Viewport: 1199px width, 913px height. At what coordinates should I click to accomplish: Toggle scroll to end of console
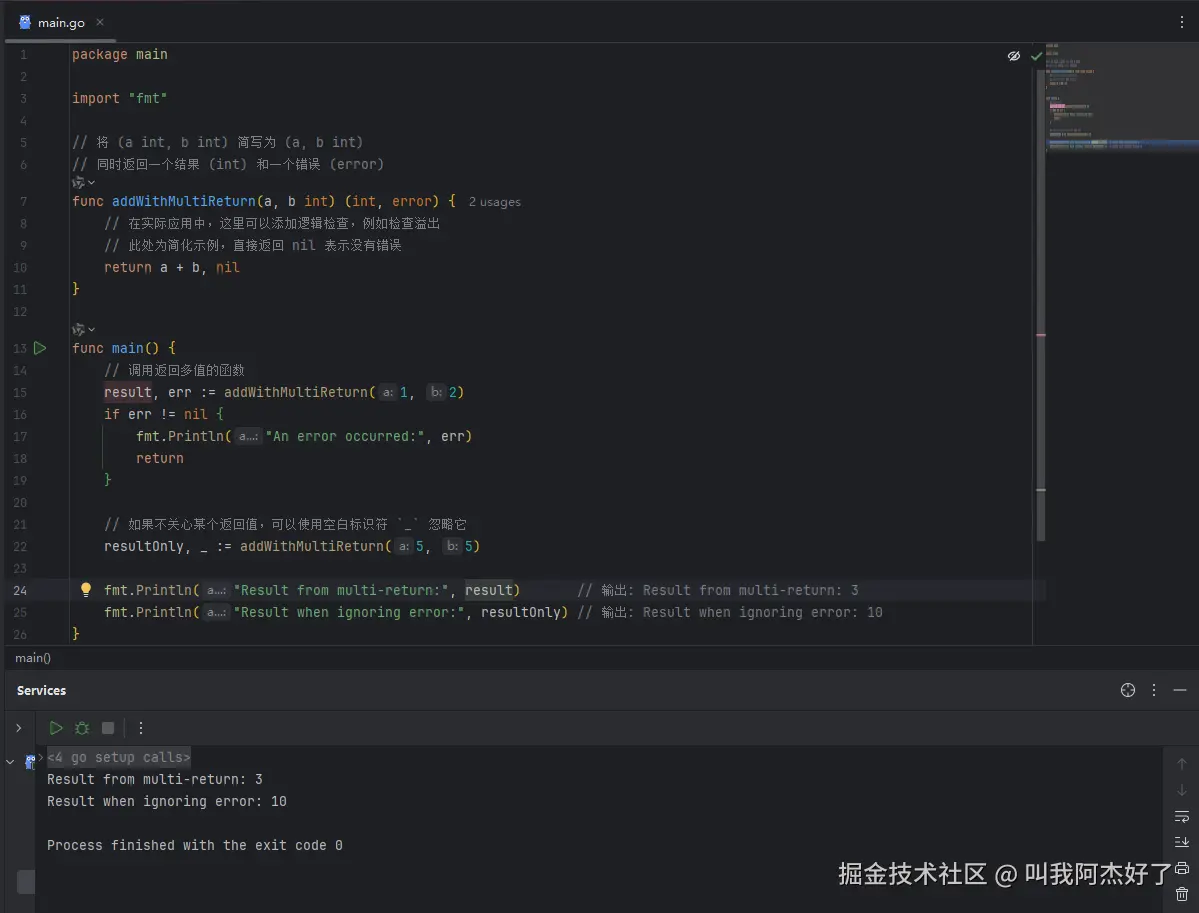1181,842
